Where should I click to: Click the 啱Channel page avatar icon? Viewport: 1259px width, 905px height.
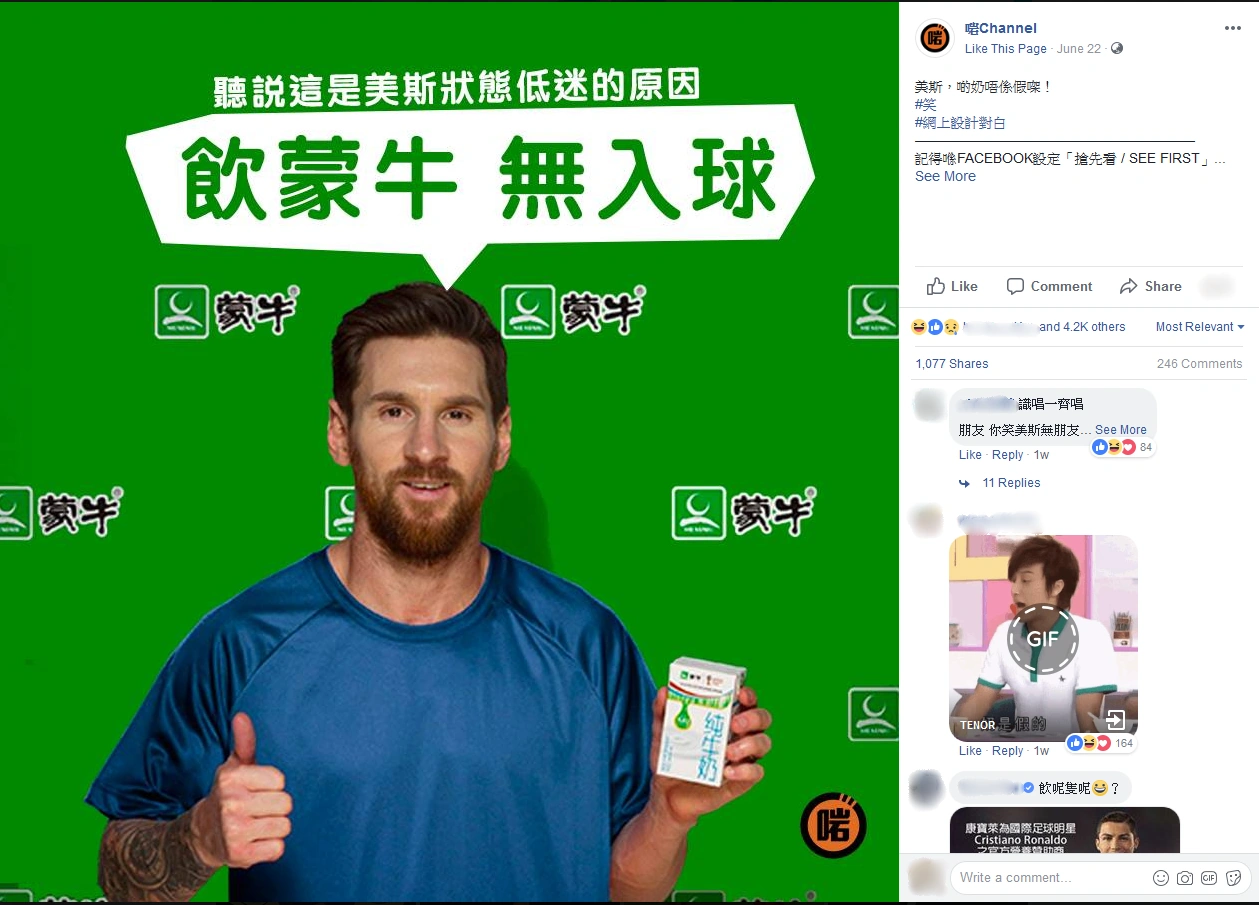point(935,38)
